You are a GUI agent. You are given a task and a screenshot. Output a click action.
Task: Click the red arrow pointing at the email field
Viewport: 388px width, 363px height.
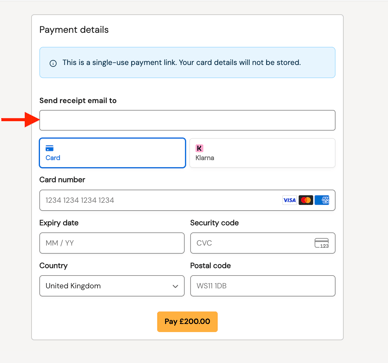(x=20, y=119)
